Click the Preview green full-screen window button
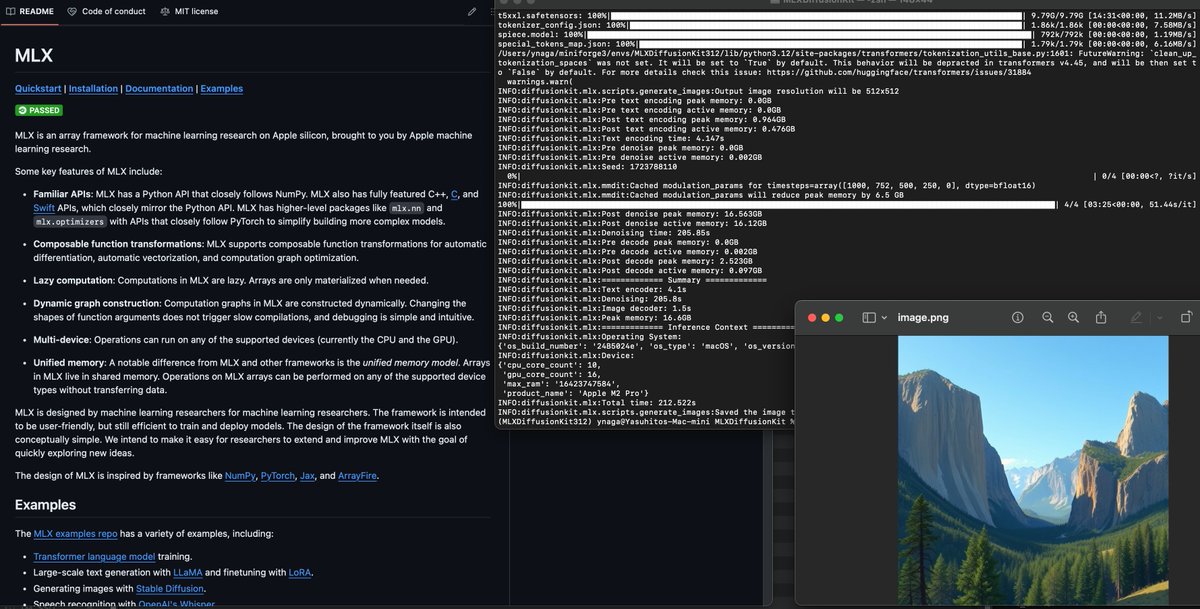 click(x=839, y=317)
